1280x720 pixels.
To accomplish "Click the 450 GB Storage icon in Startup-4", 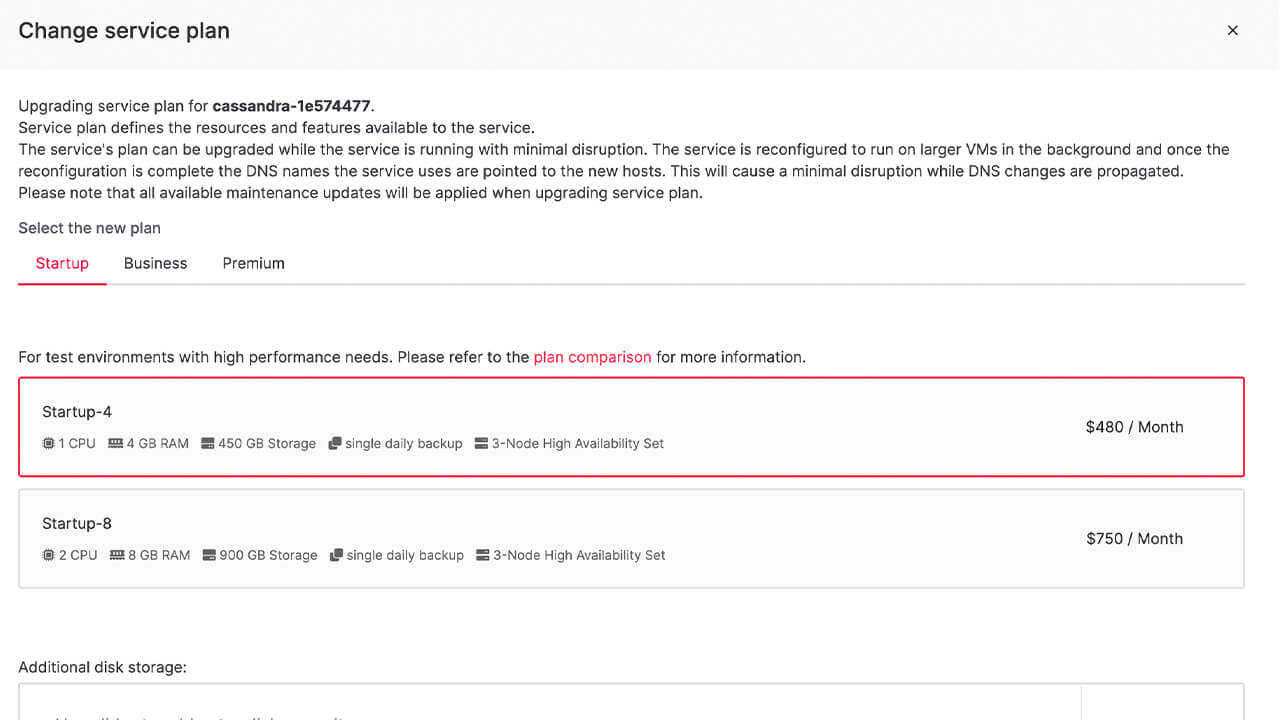I will pos(207,443).
